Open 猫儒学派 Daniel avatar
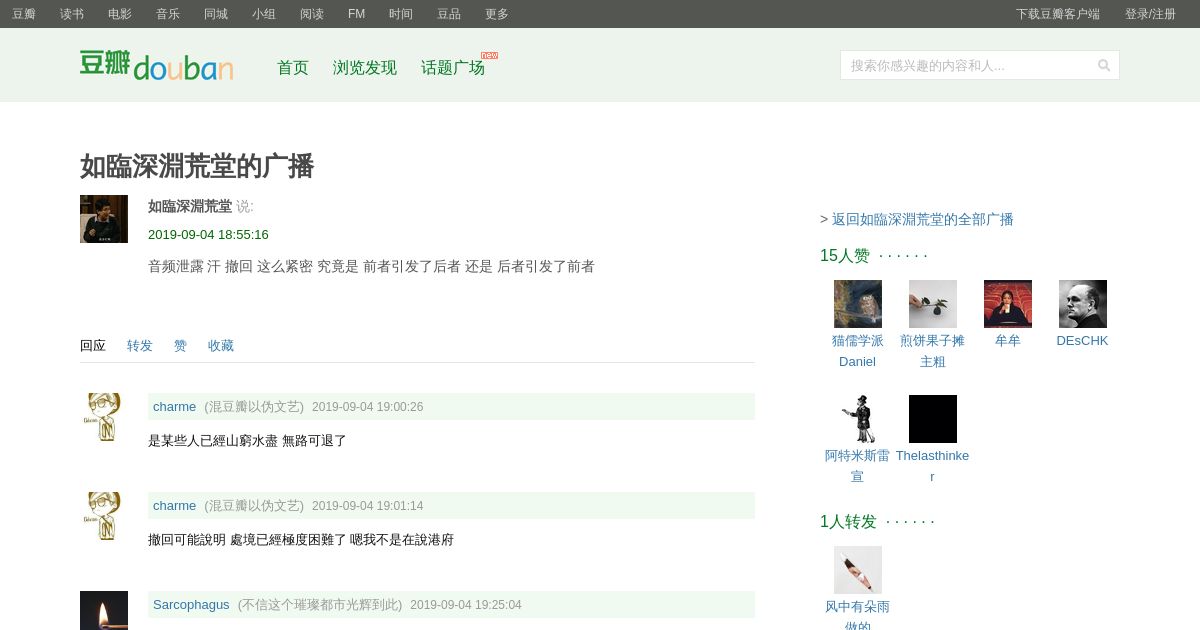1200x630 pixels. tap(858, 304)
